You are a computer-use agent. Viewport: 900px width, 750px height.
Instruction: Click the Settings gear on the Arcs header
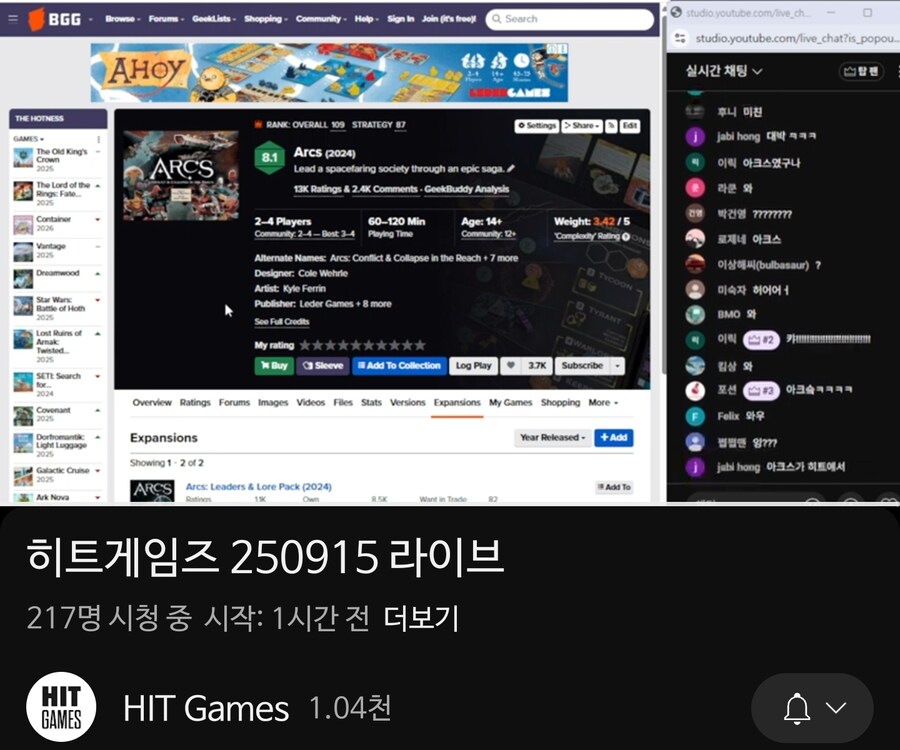click(524, 126)
